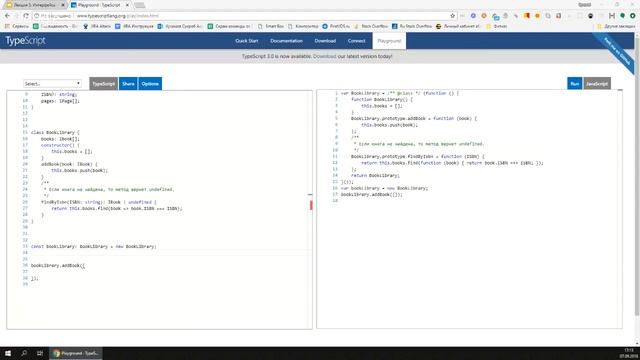Image resolution: width=640 pixels, height=360 pixels.
Task: Open the Ru Stack Overflow bookmark
Action: [412, 26]
